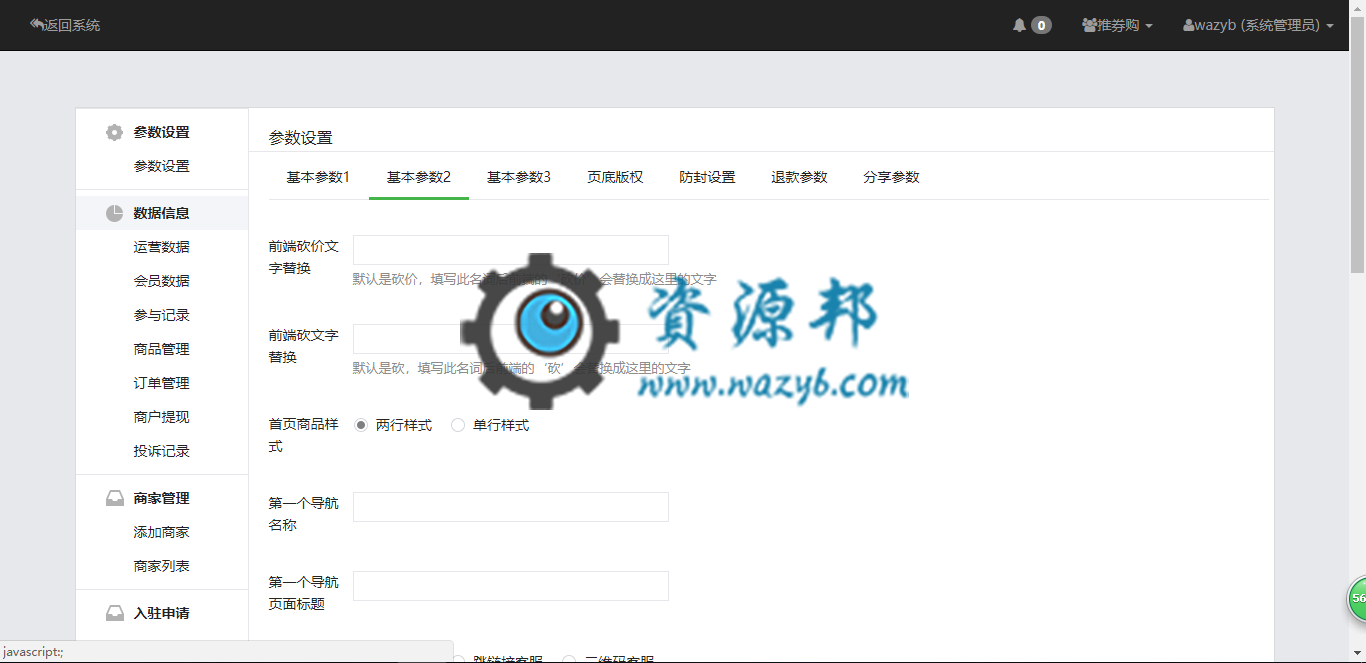This screenshot has width=1366, height=663.
Task: Open 参与记录 in the sidebar
Action: 162,315
